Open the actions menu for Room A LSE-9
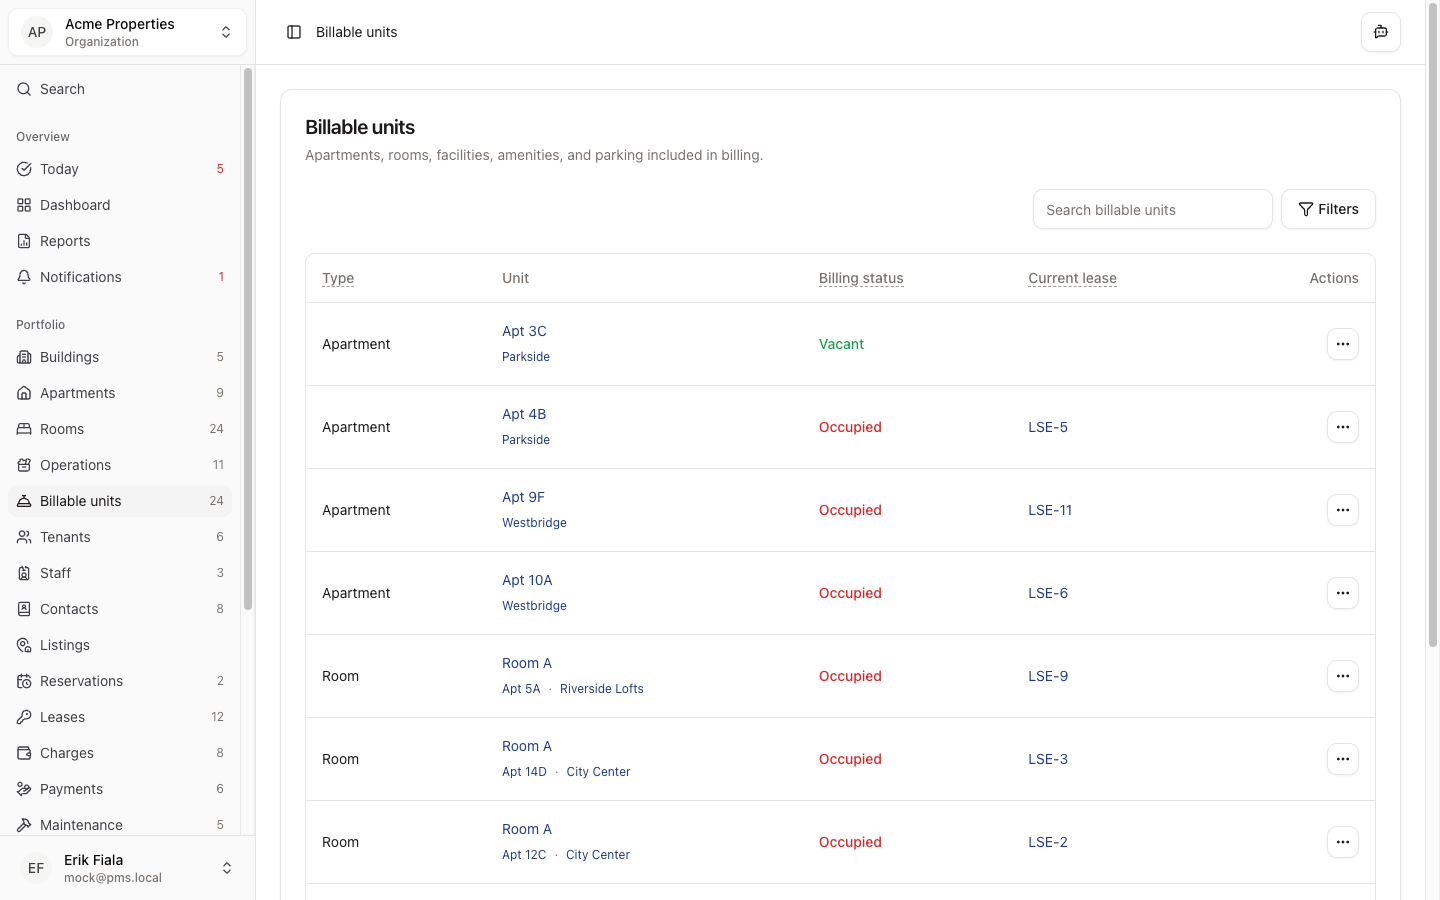This screenshot has width=1440, height=900. pos(1343,676)
